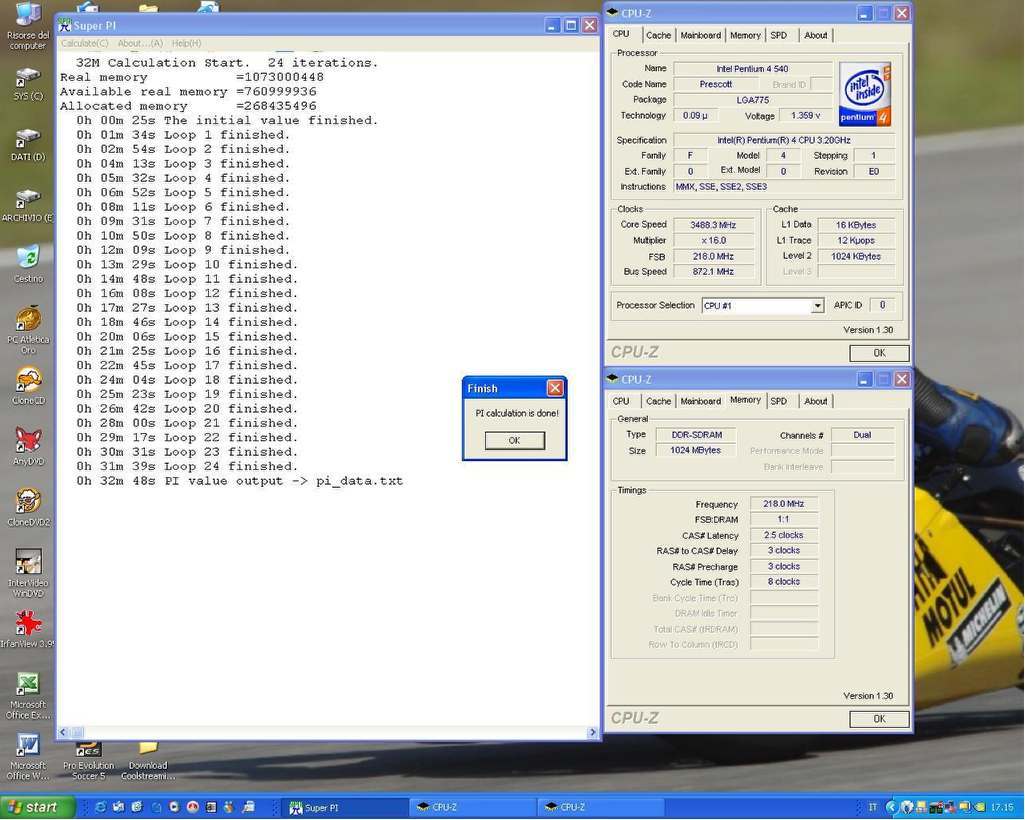Click the media player quick launch icon
Screen dimensions: 1025x820
coord(174,807)
